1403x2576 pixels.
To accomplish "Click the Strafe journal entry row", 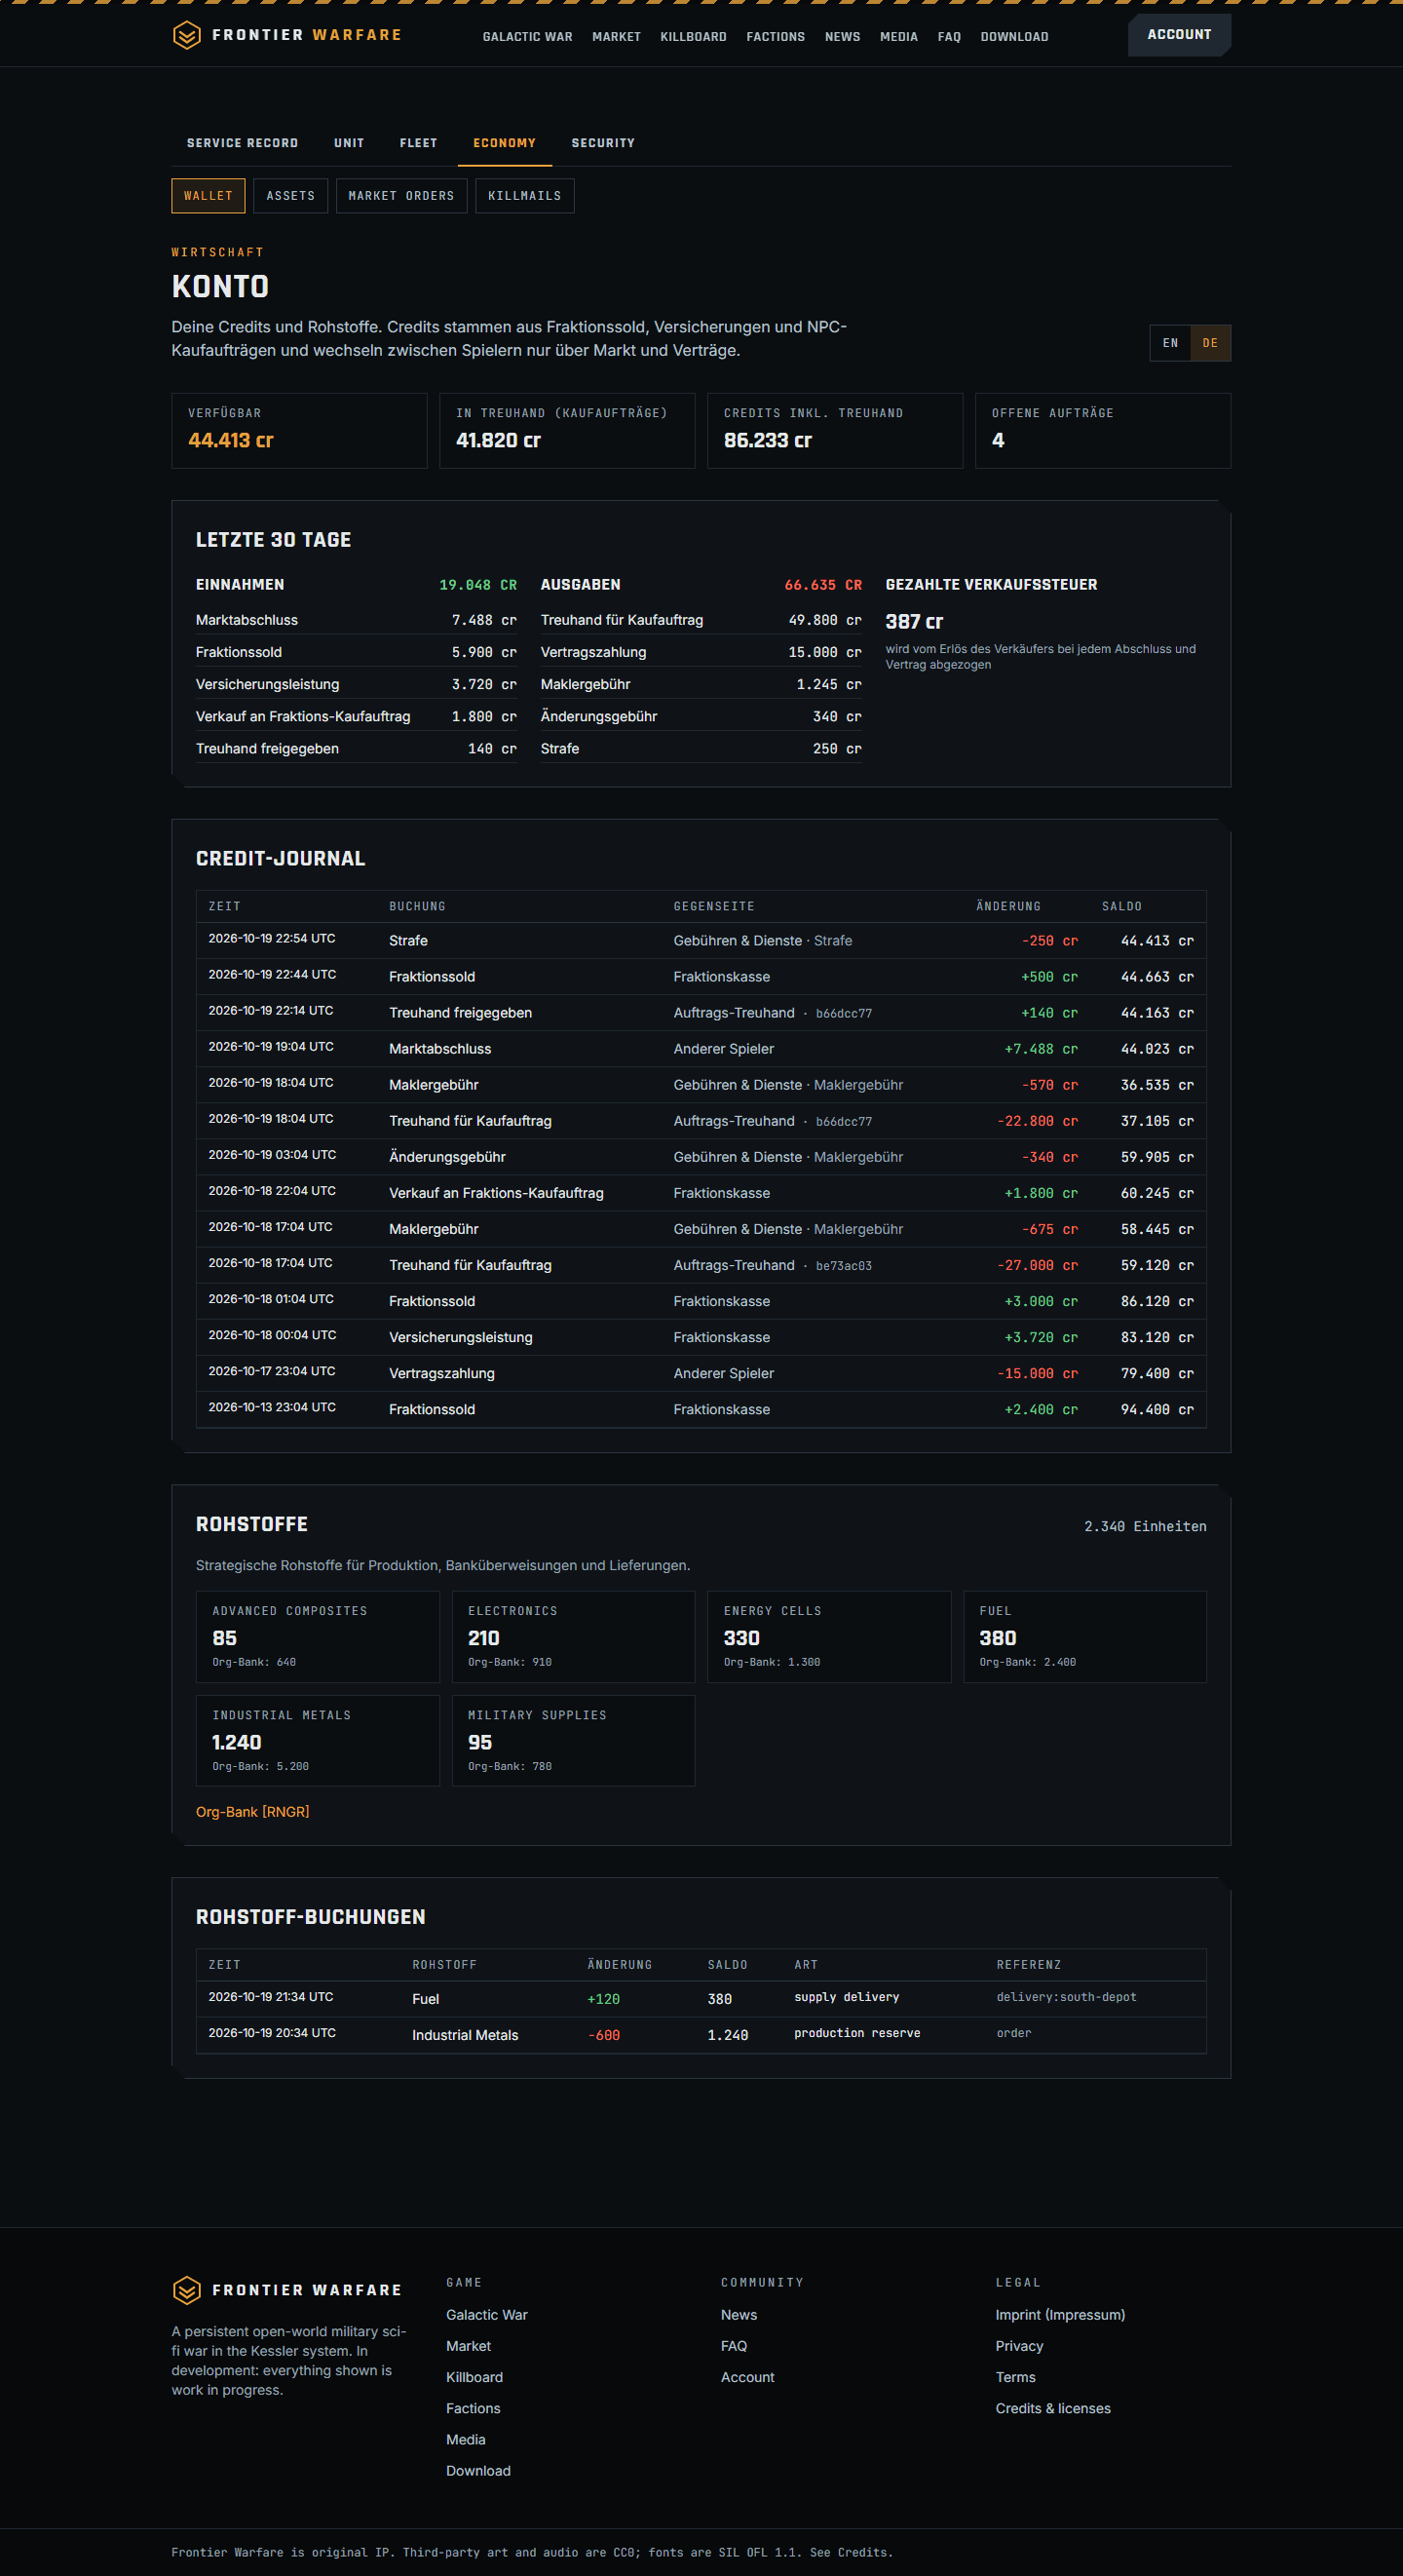I will click(x=701, y=940).
